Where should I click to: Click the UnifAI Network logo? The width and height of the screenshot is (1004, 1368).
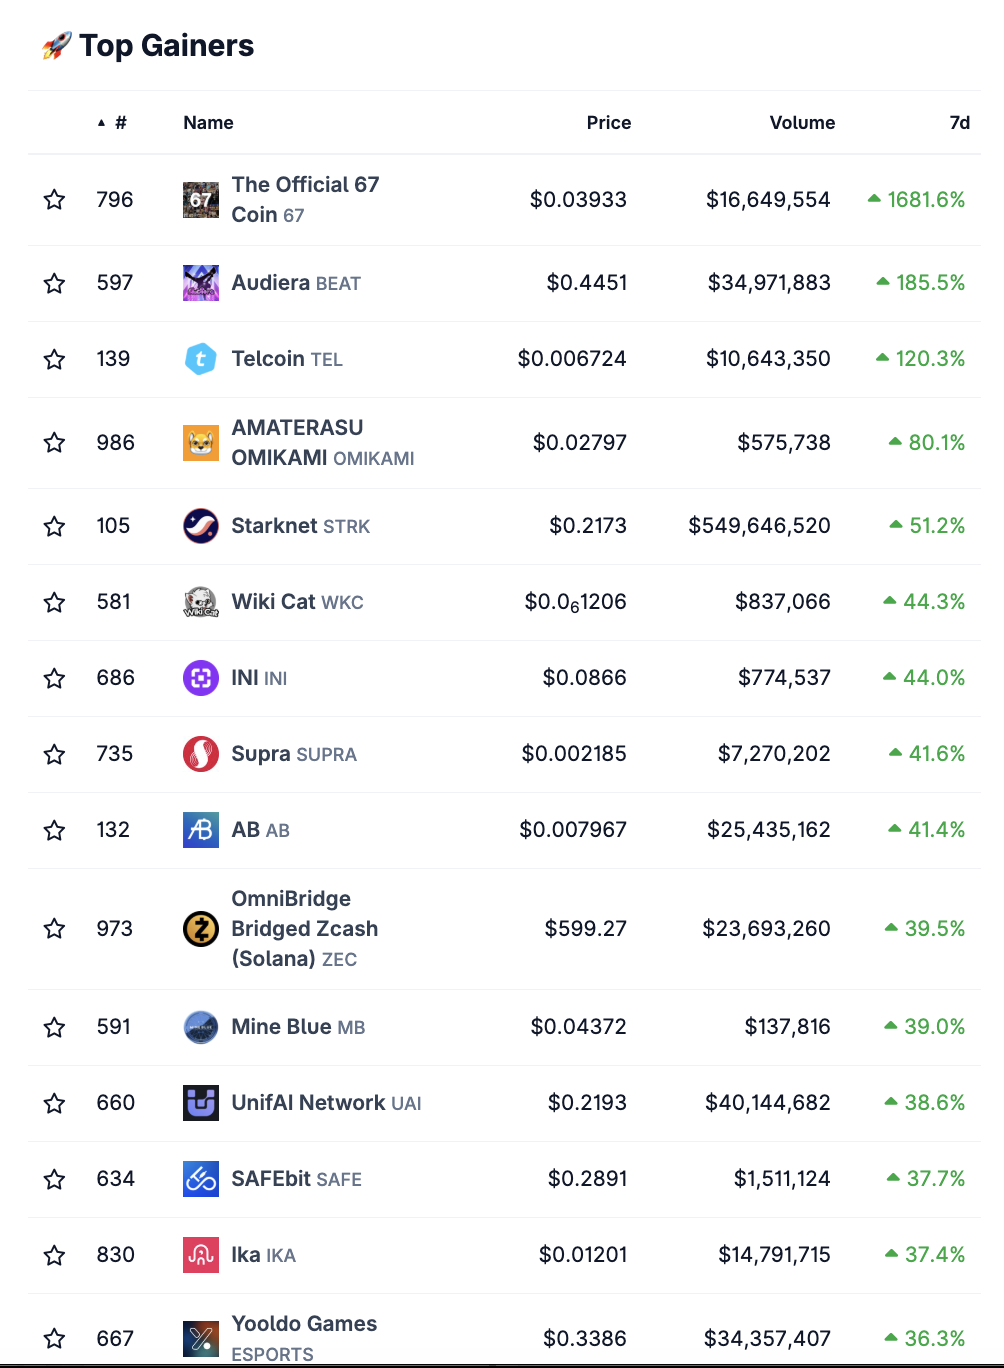pos(201,1103)
